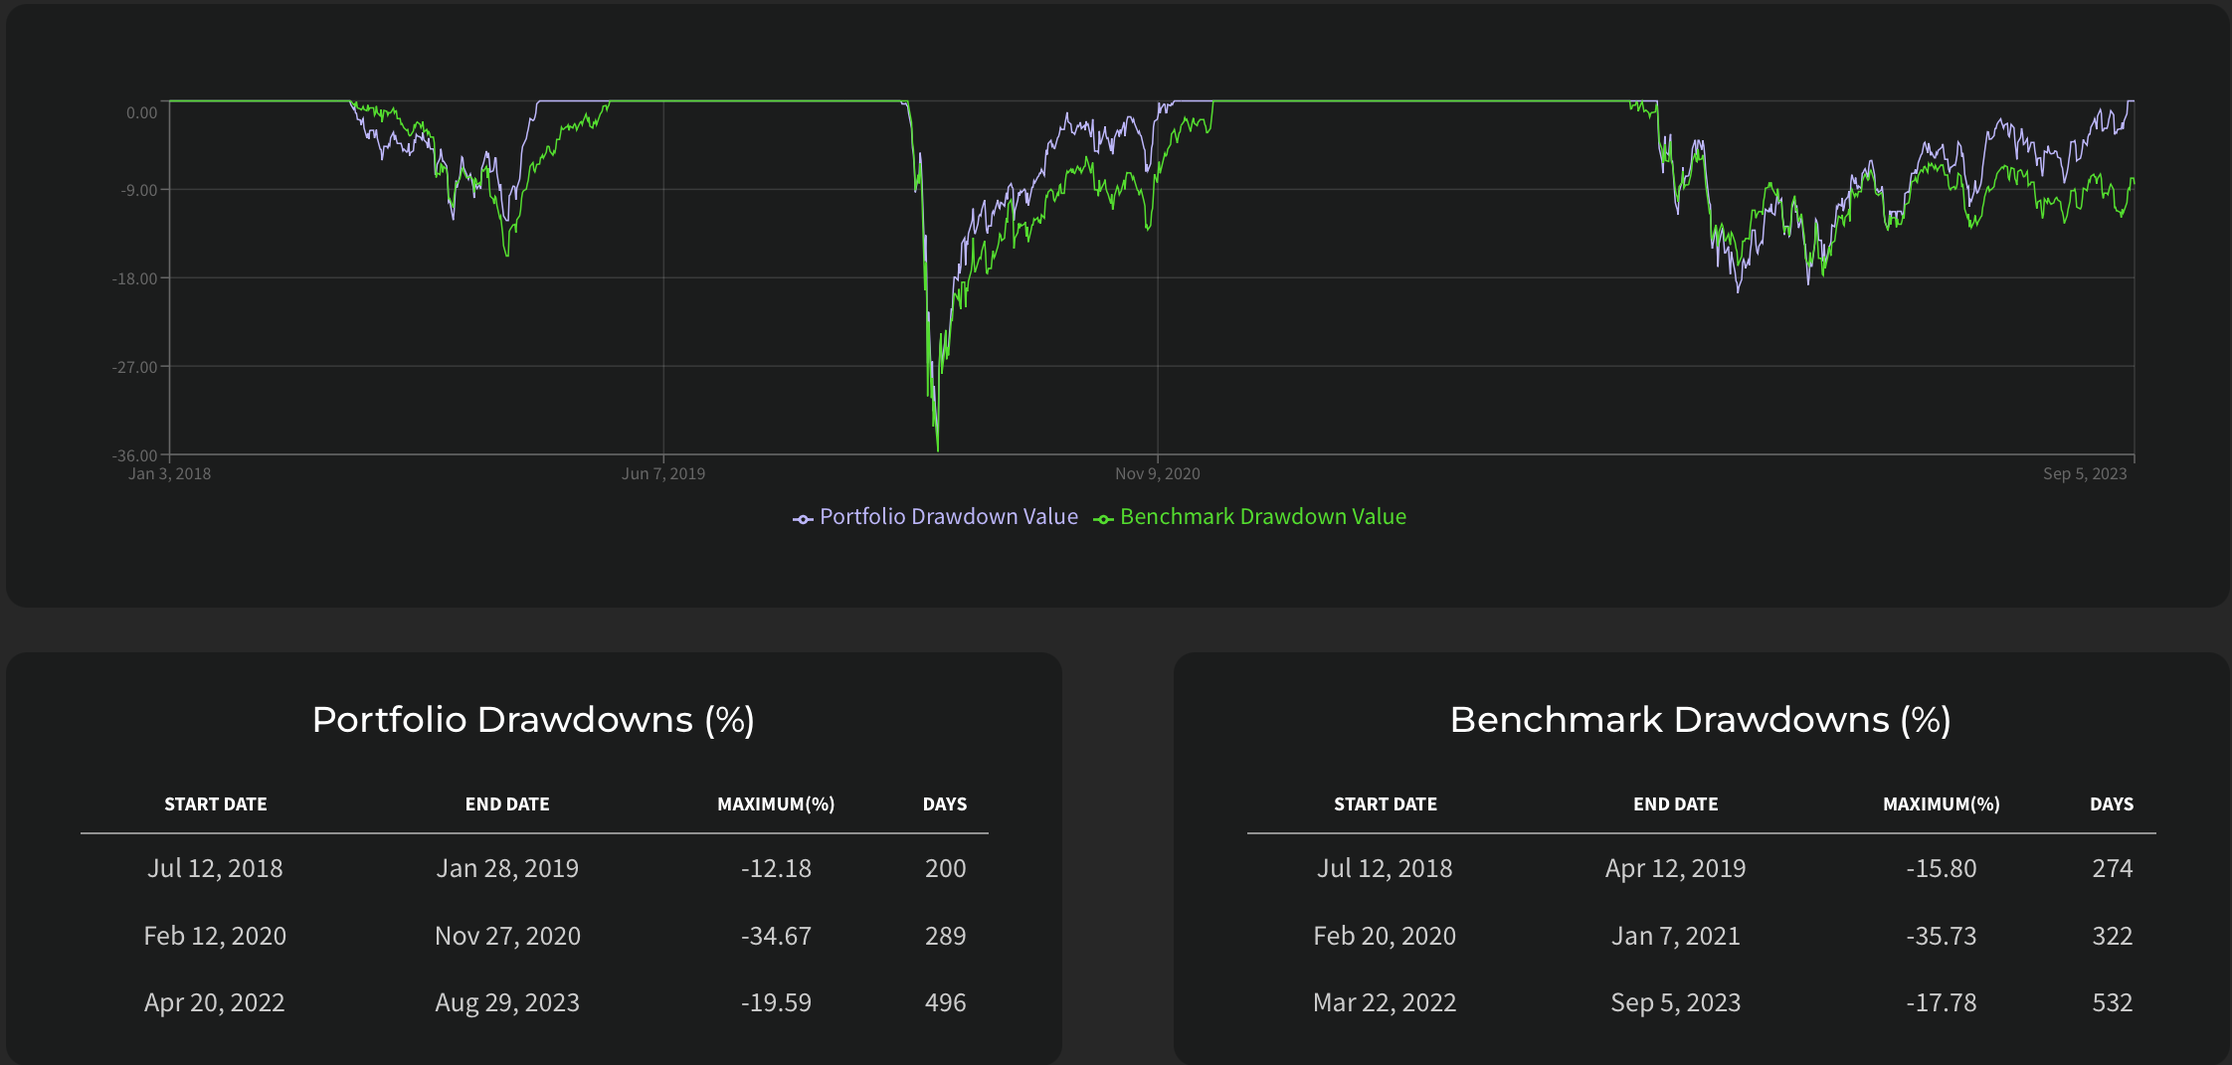Select the Portfolio -34.67 maximum drawdown cell
This screenshot has height=1065, width=2232.
pyautogui.click(x=776, y=936)
